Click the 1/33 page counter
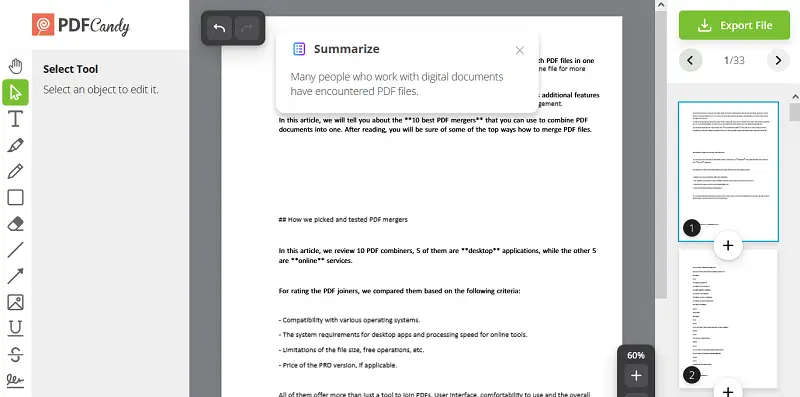 click(x=734, y=60)
